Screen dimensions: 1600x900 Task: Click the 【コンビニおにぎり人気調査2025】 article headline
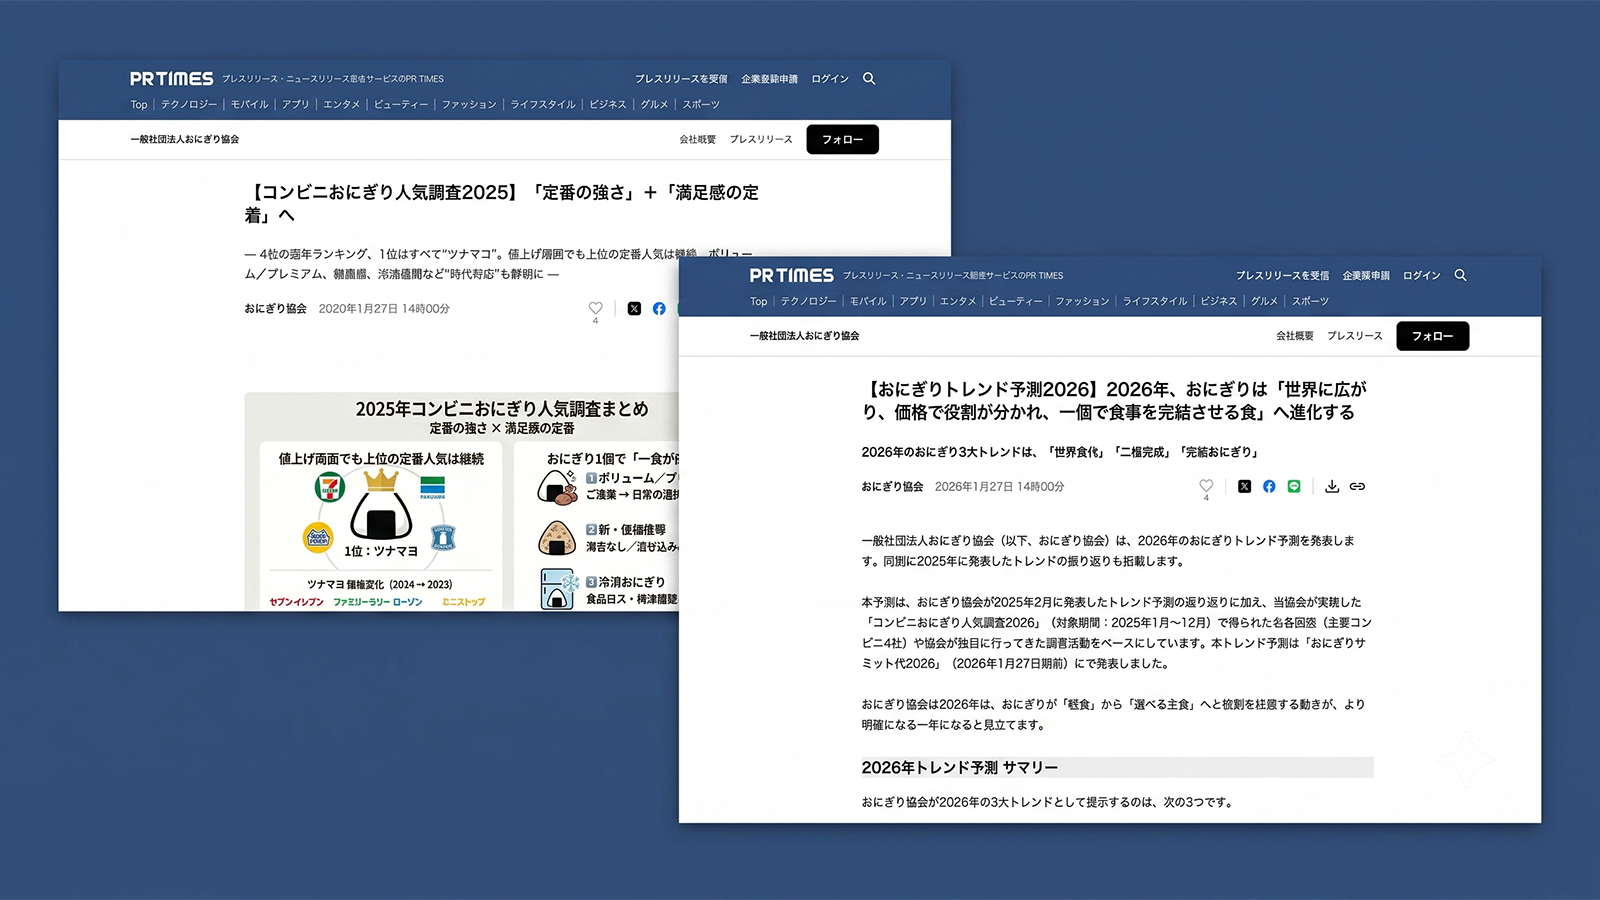coord(501,204)
